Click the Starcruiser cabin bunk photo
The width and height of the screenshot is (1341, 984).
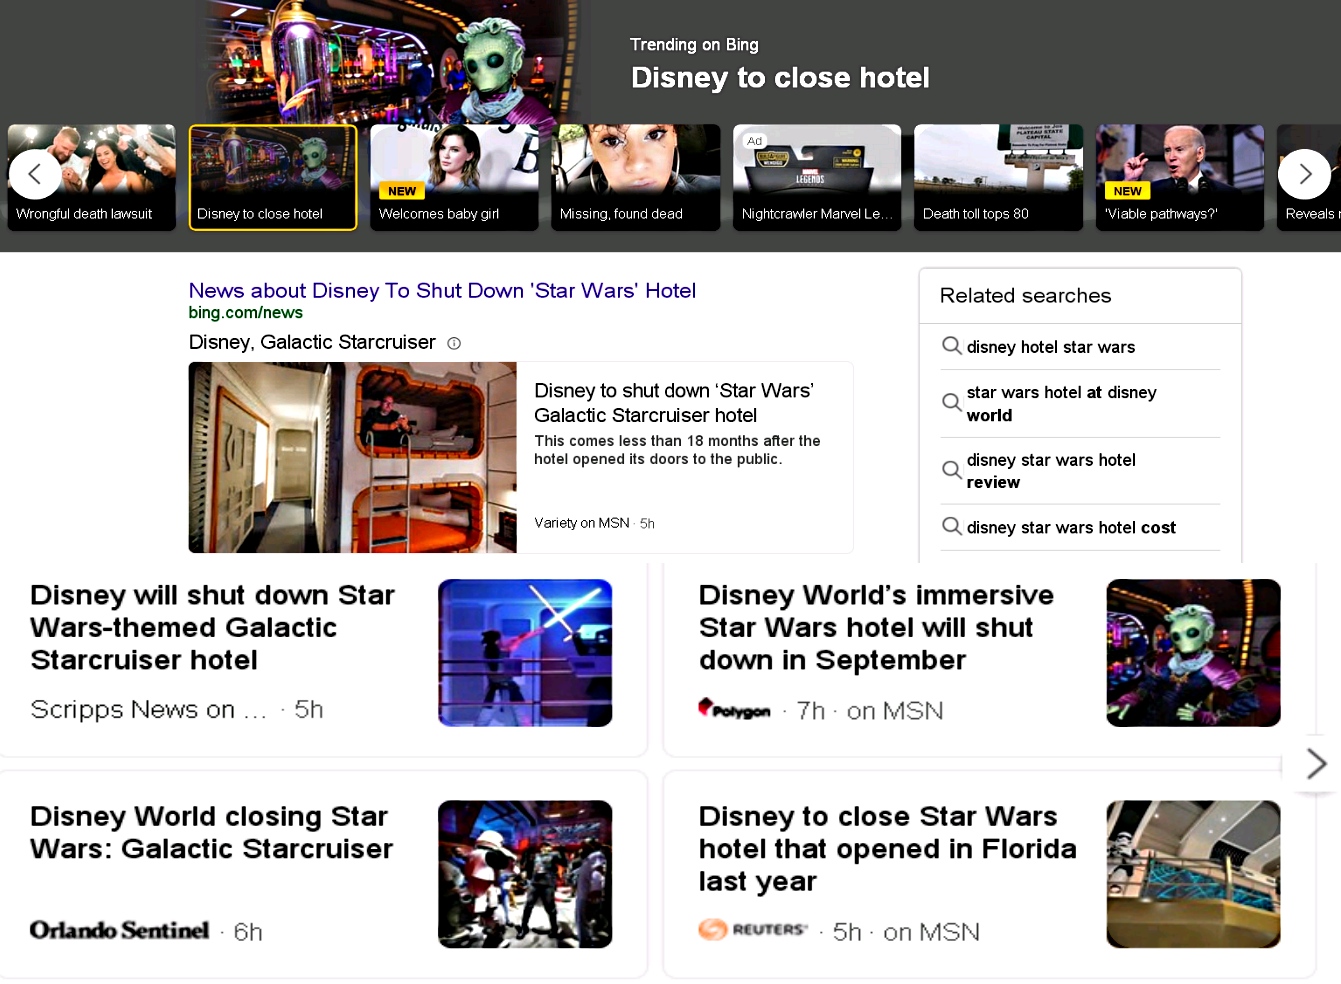pyautogui.click(x=353, y=457)
